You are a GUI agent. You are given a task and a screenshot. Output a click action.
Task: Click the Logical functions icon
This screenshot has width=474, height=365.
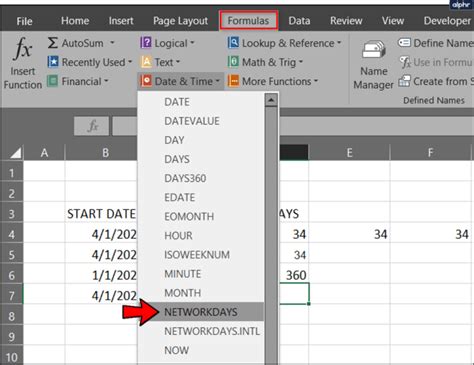[146, 43]
